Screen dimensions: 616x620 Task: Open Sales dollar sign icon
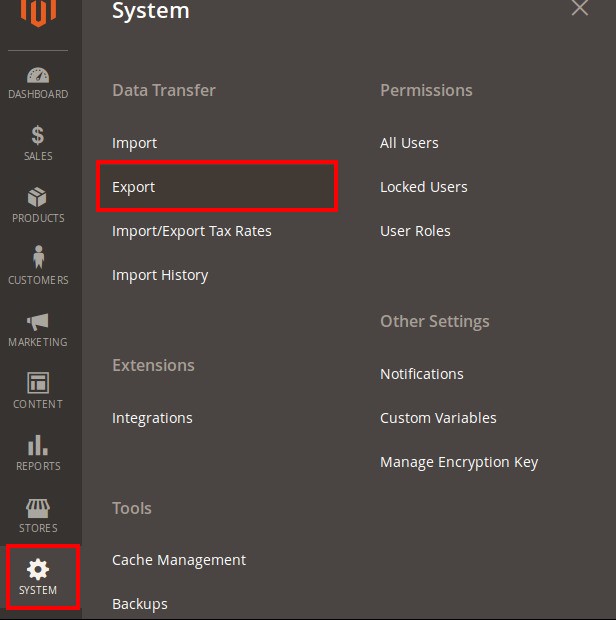[x=38, y=135]
